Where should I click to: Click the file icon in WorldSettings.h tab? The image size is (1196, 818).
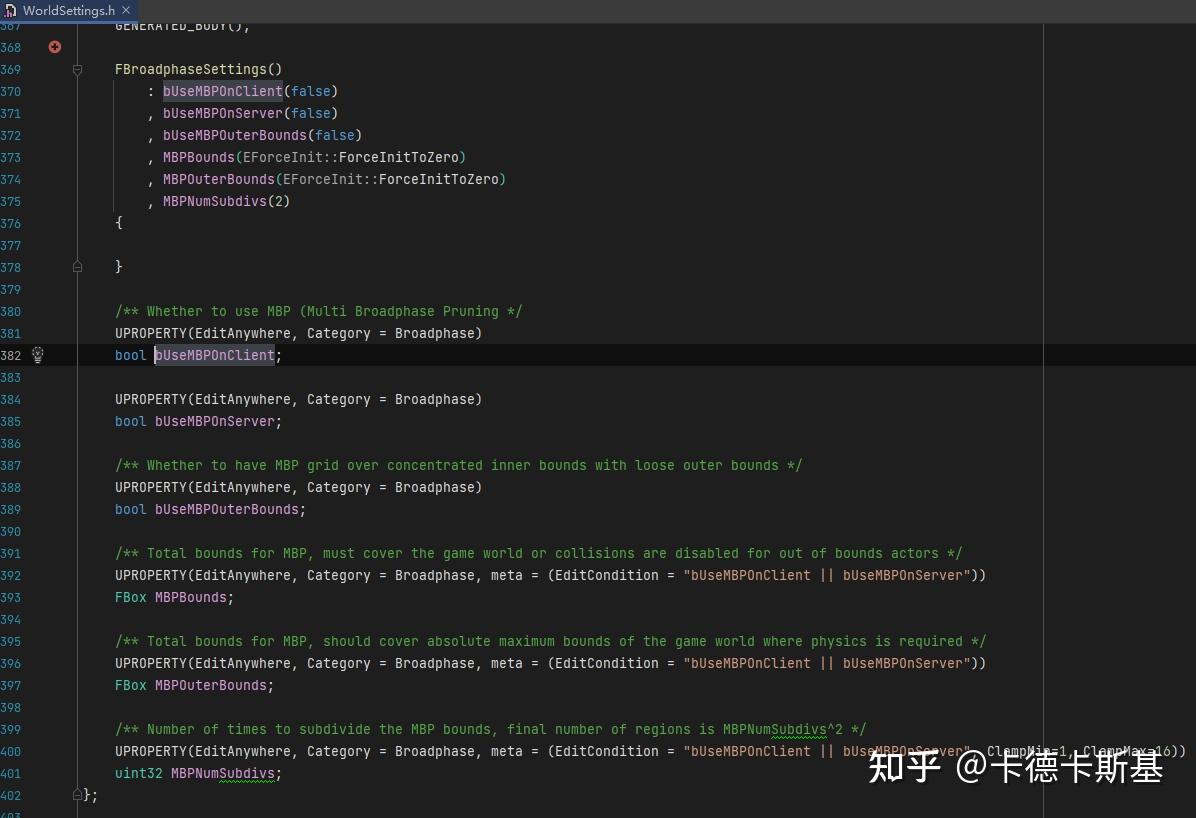[x=10, y=11]
